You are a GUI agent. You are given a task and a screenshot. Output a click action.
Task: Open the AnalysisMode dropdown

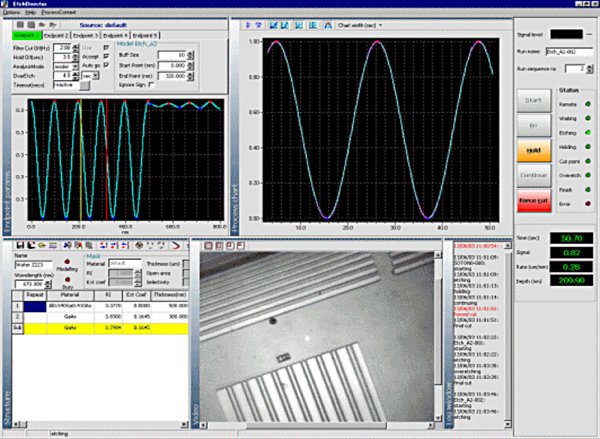[75, 67]
